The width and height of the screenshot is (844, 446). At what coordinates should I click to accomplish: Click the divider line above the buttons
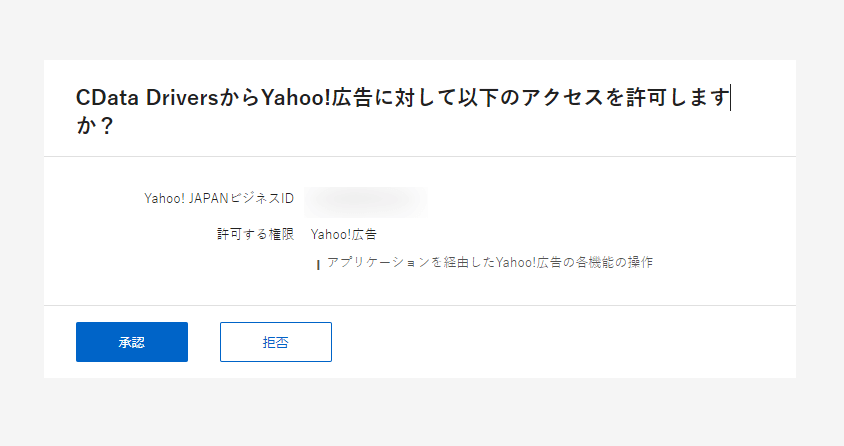pos(420,305)
